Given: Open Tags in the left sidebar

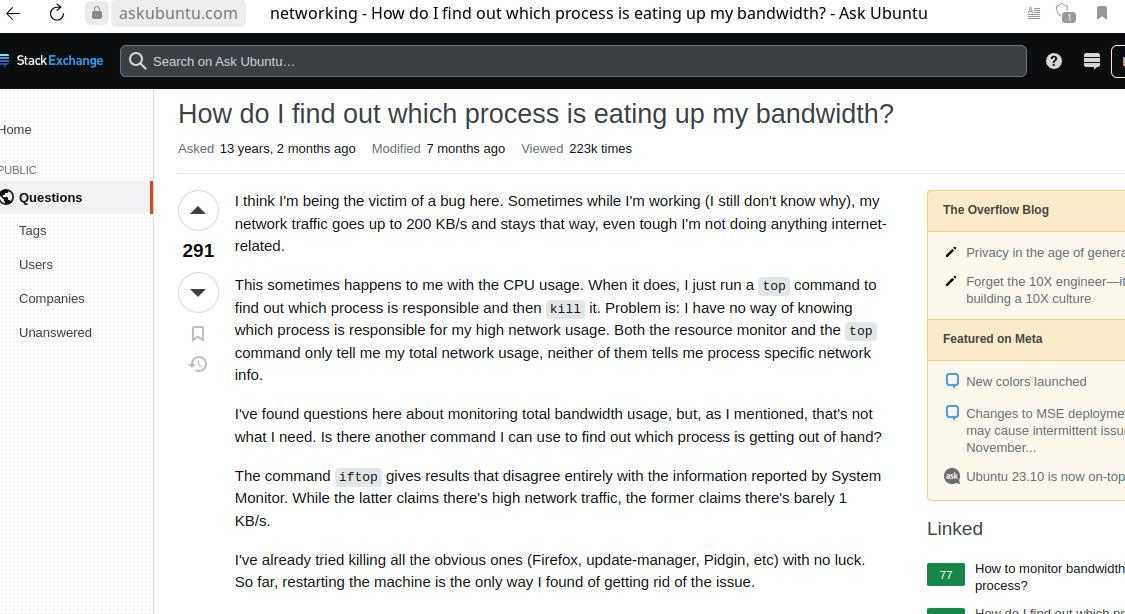Looking at the screenshot, I should point(32,230).
